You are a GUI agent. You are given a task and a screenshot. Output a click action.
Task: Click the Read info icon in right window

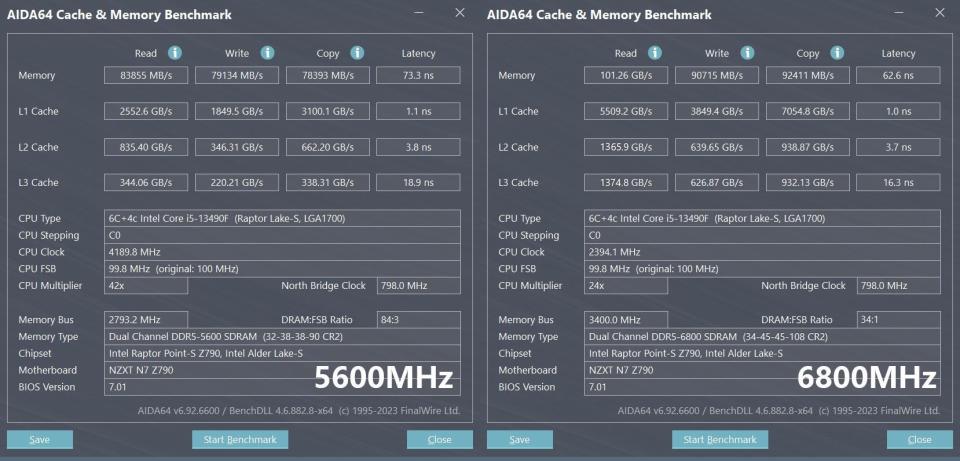pyautogui.click(x=655, y=53)
